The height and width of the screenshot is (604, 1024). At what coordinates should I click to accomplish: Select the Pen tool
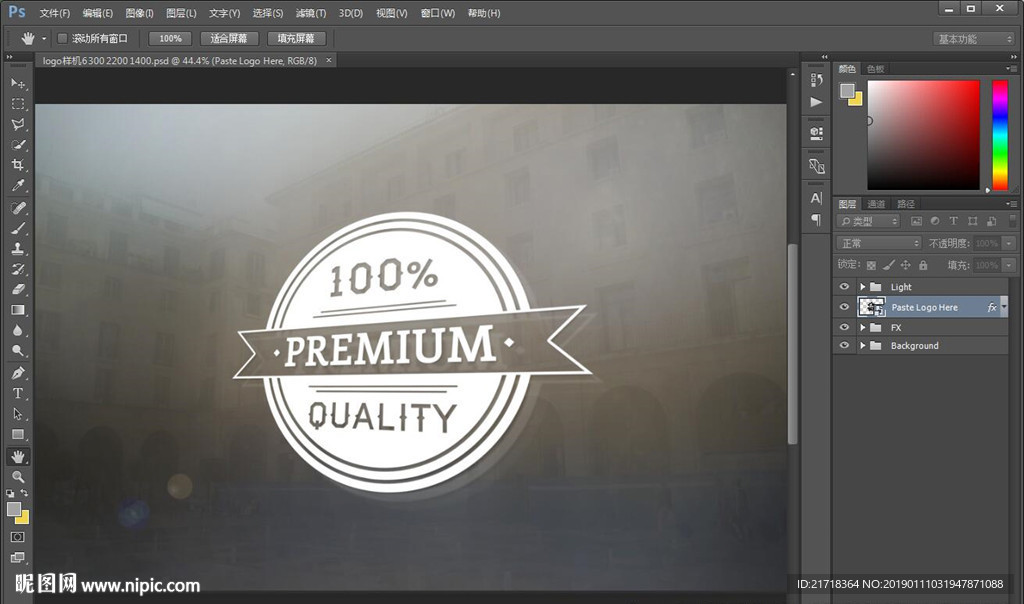point(18,373)
